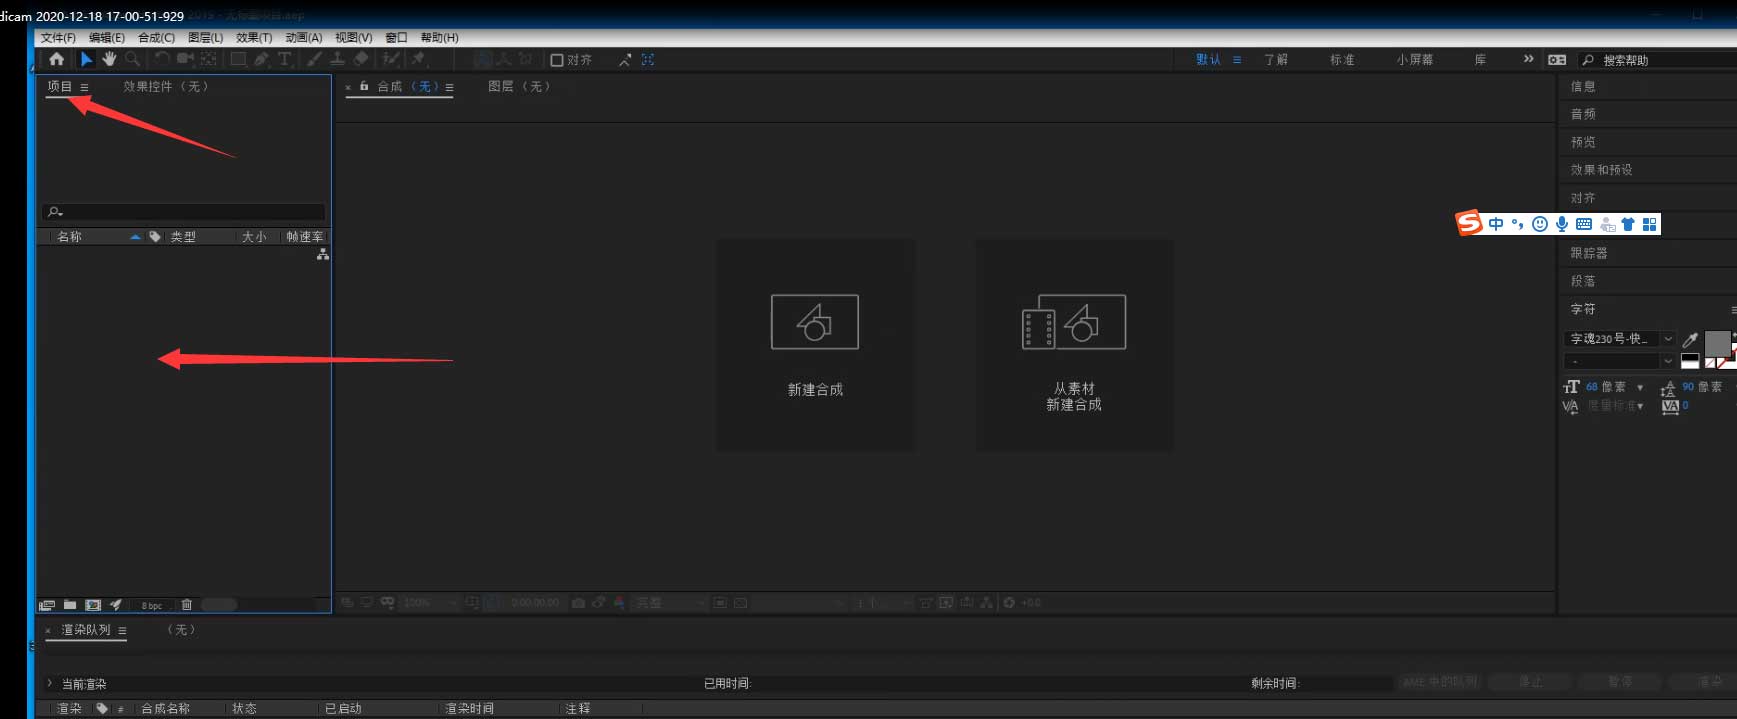The image size is (1737, 719).
Task: Switch to the 标准 workspace
Action: tap(1342, 60)
